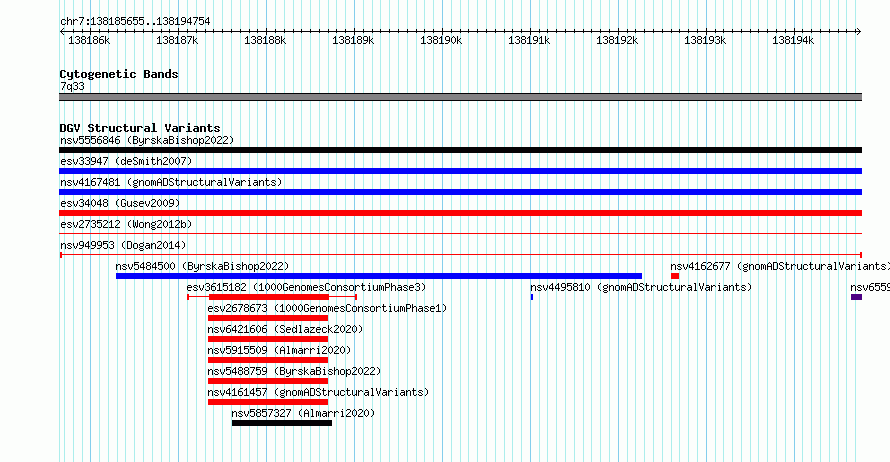Image resolution: width=890 pixels, height=462 pixels.
Task: Click the 138189k ruler label
Action: point(353,41)
